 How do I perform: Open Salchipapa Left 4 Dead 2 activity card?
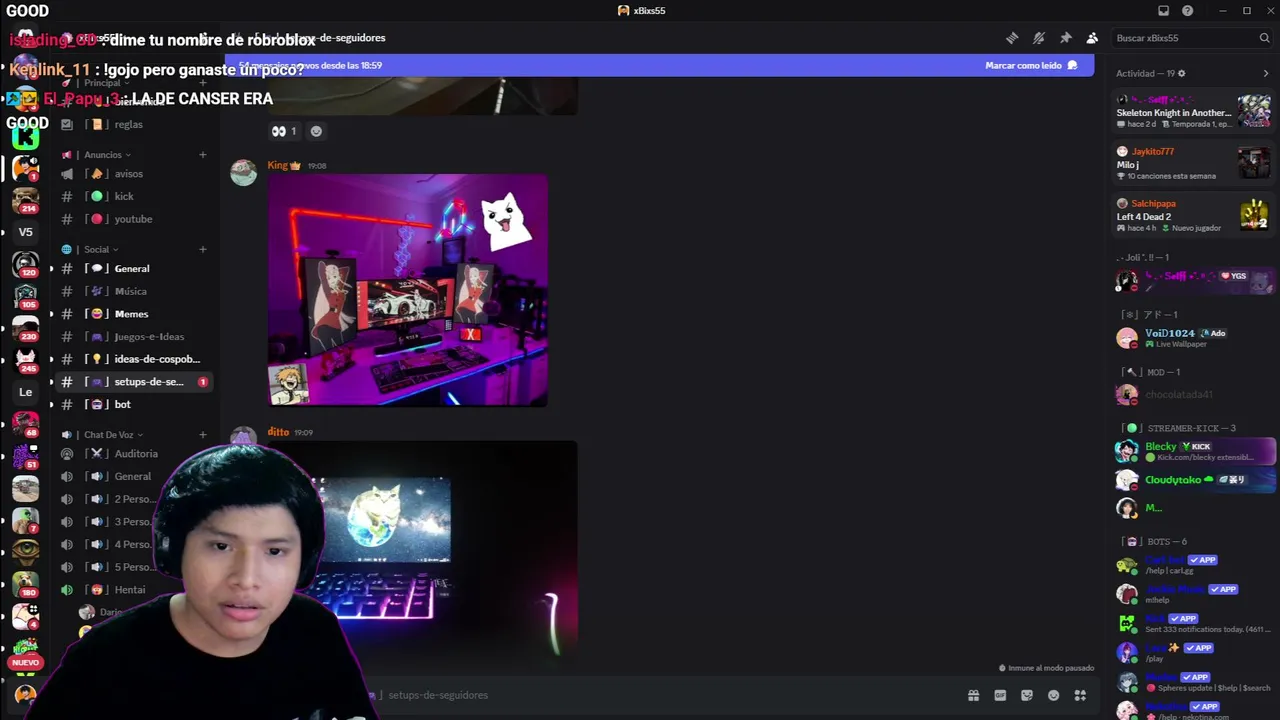click(x=1193, y=215)
